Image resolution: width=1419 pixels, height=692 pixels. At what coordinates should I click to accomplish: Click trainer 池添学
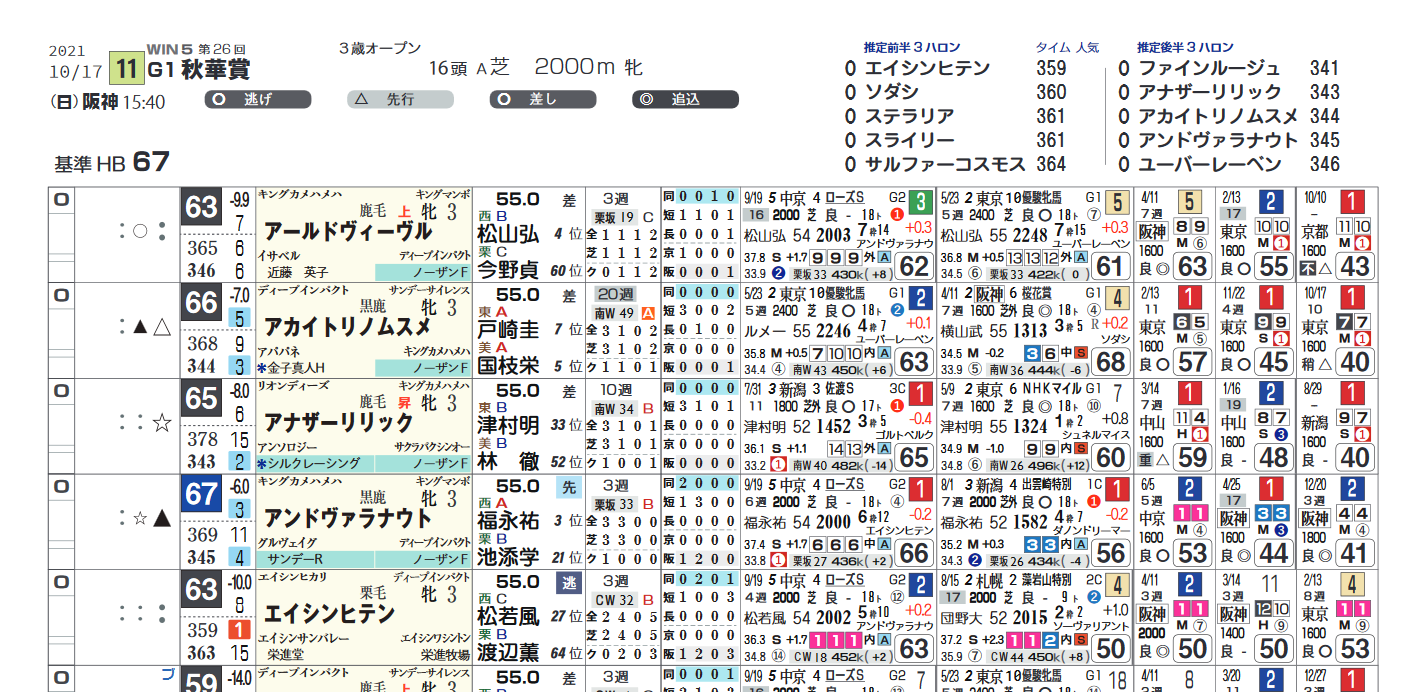[507, 556]
